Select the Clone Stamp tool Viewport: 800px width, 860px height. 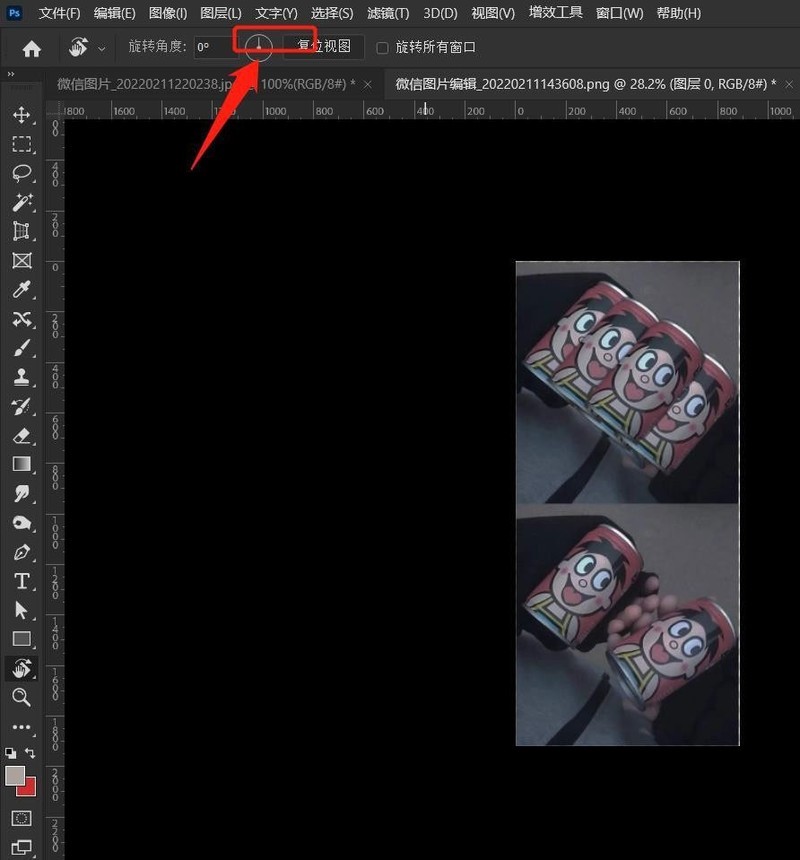point(21,377)
